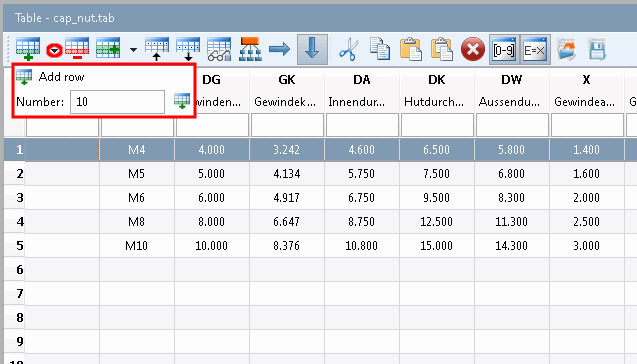Select the GK column header

click(x=287, y=80)
